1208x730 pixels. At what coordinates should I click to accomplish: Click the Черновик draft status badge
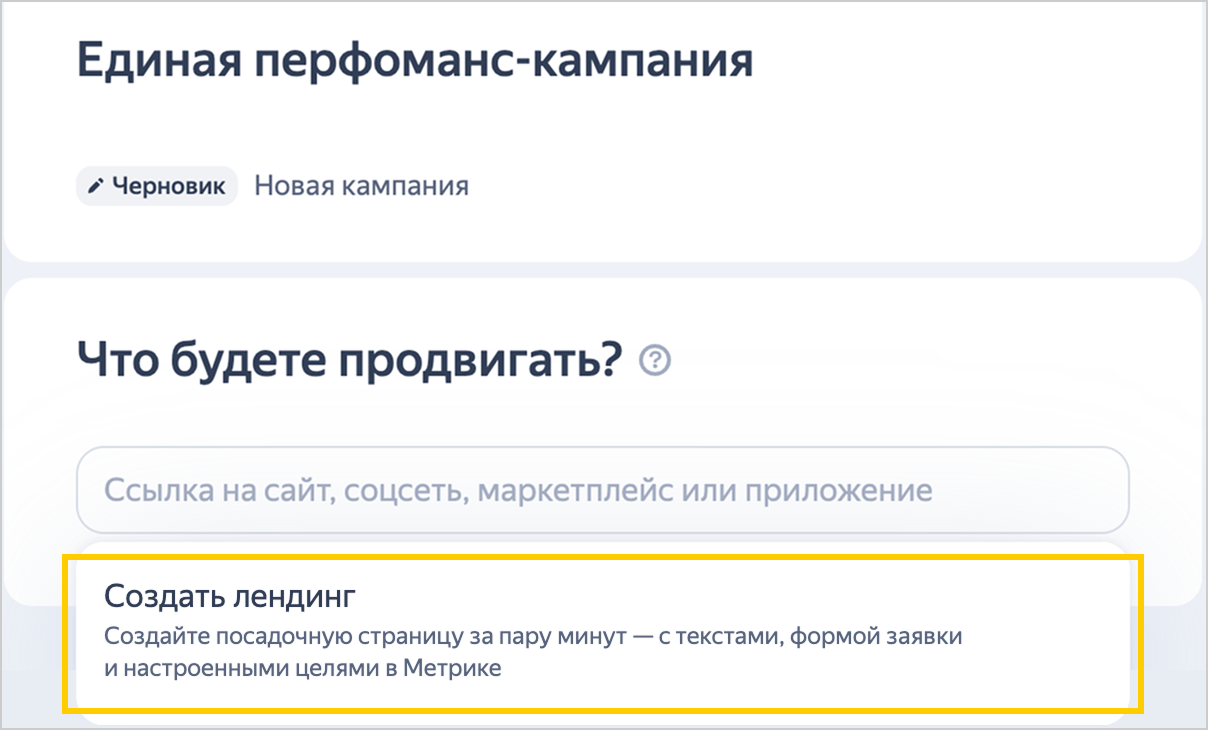point(157,186)
